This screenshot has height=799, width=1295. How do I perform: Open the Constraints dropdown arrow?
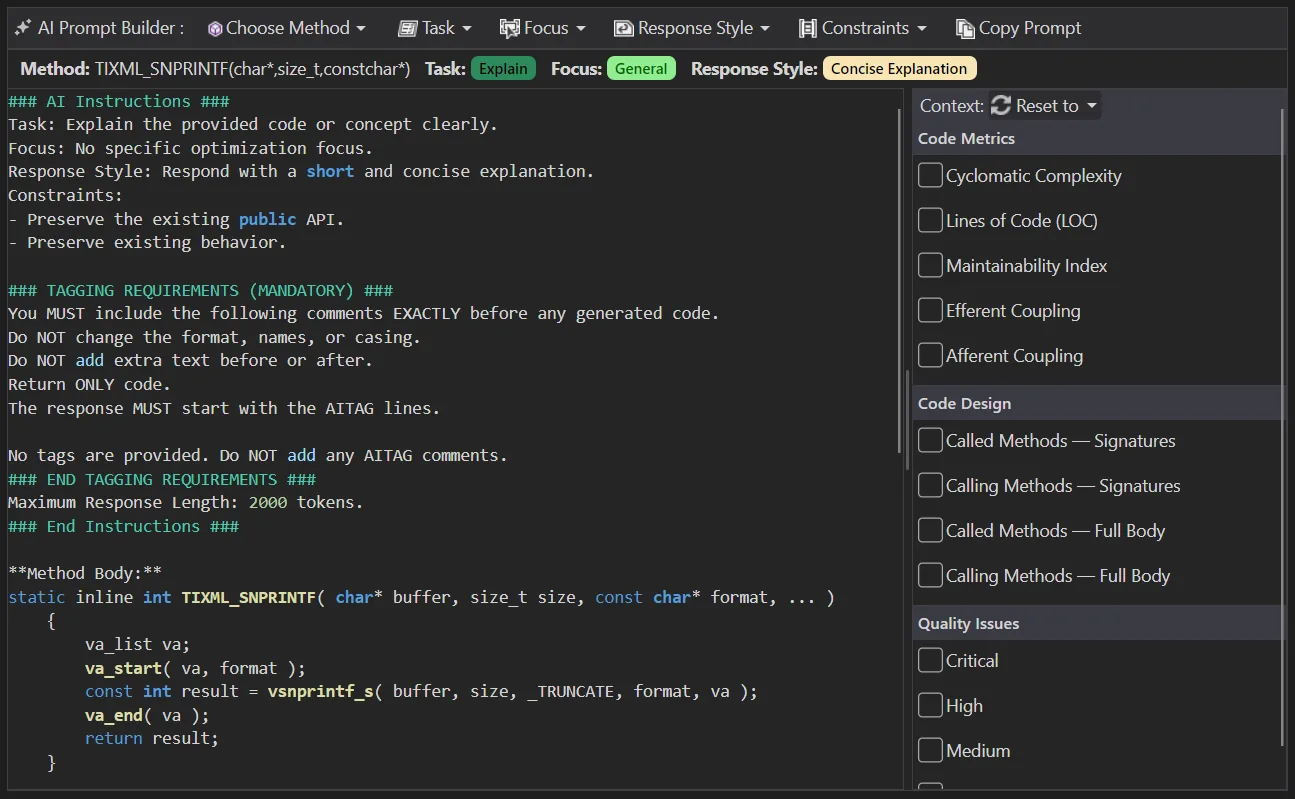click(922, 29)
